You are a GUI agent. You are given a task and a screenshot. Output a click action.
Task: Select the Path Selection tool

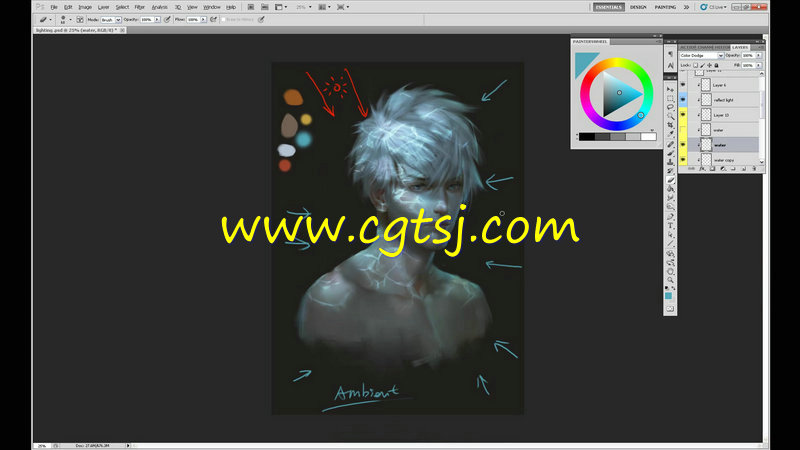coord(670,235)
